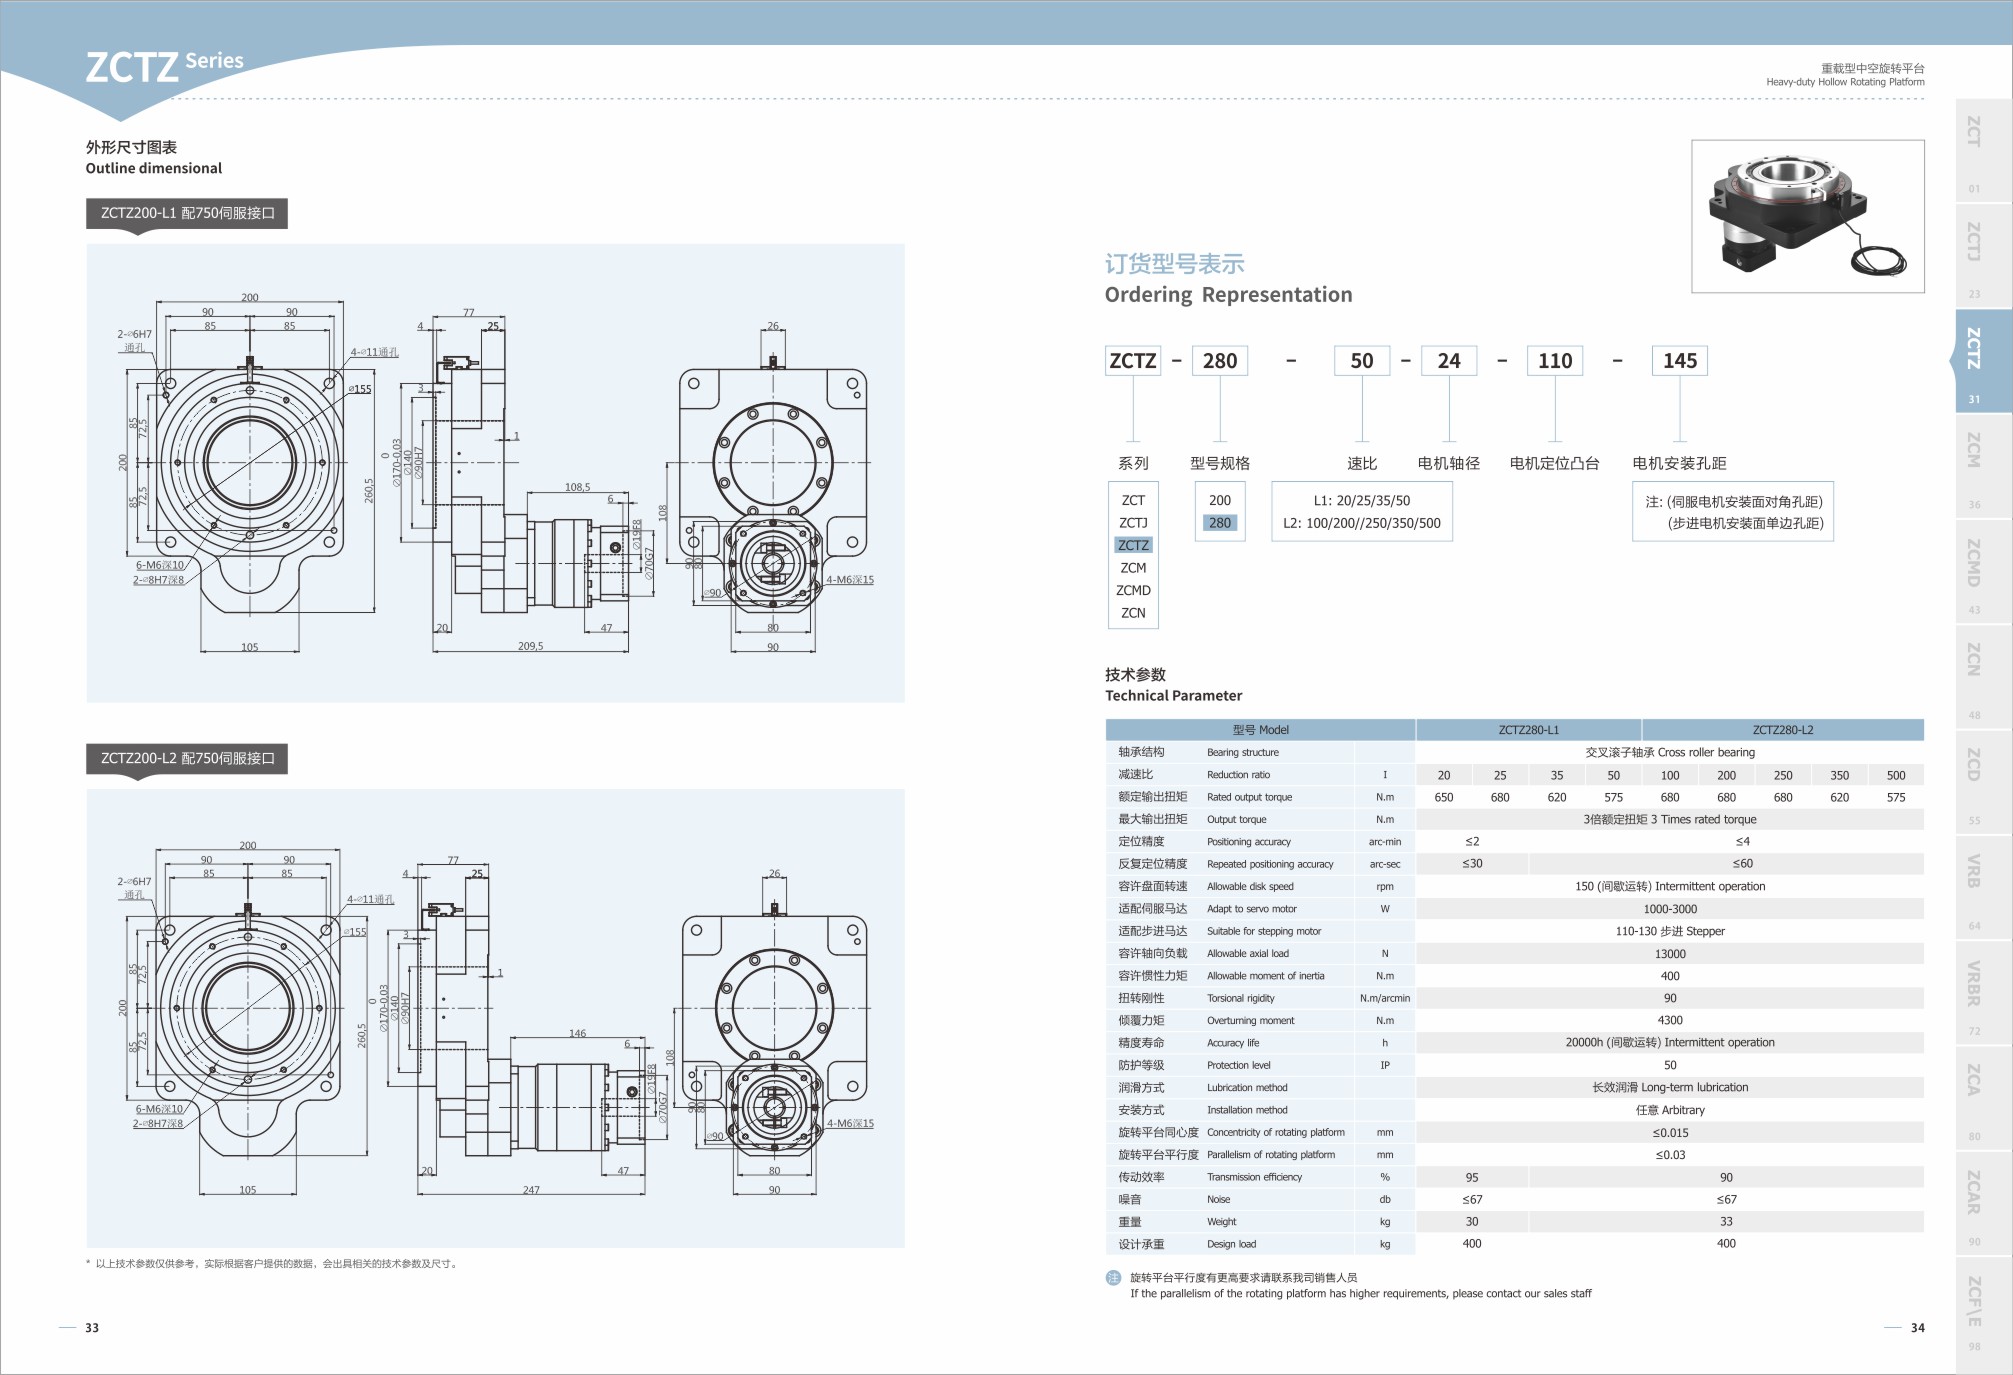The width and height of the screenshot is (2013, 1375).
Task: Click the '≤0.015' concentricity value
Action: [1670, 1133]
